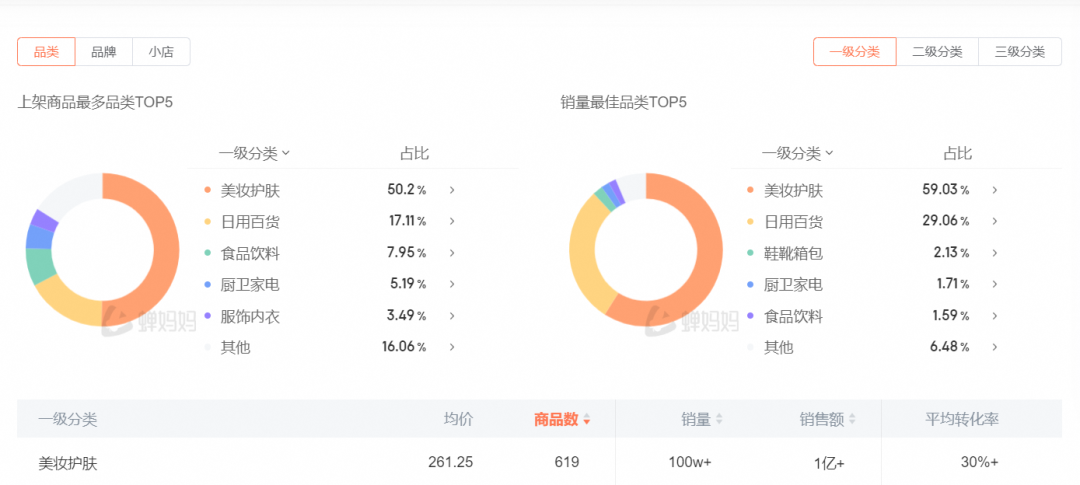The height and width of the screenshot is (485, 1080).
Task: Click yellow segment of right donut chart
Action: 584,255
